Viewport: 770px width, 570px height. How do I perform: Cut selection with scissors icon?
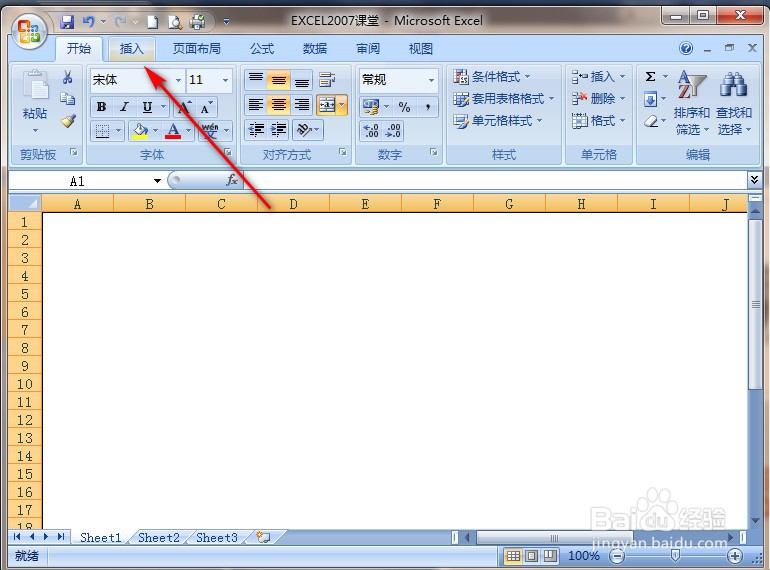coord(68,77)
